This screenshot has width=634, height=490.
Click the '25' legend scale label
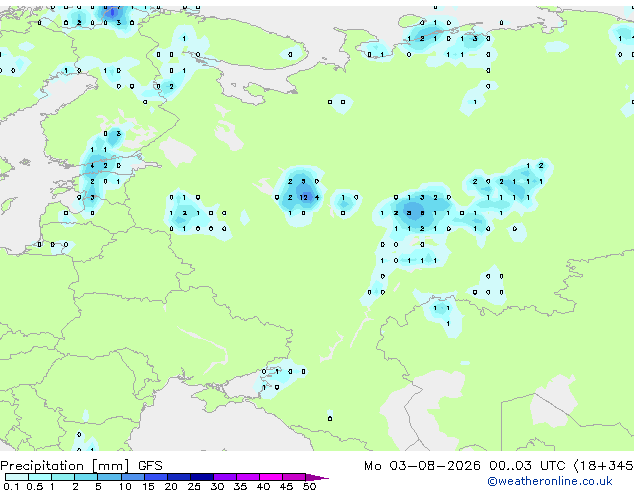pyautogui.click(x=194, y=486)
